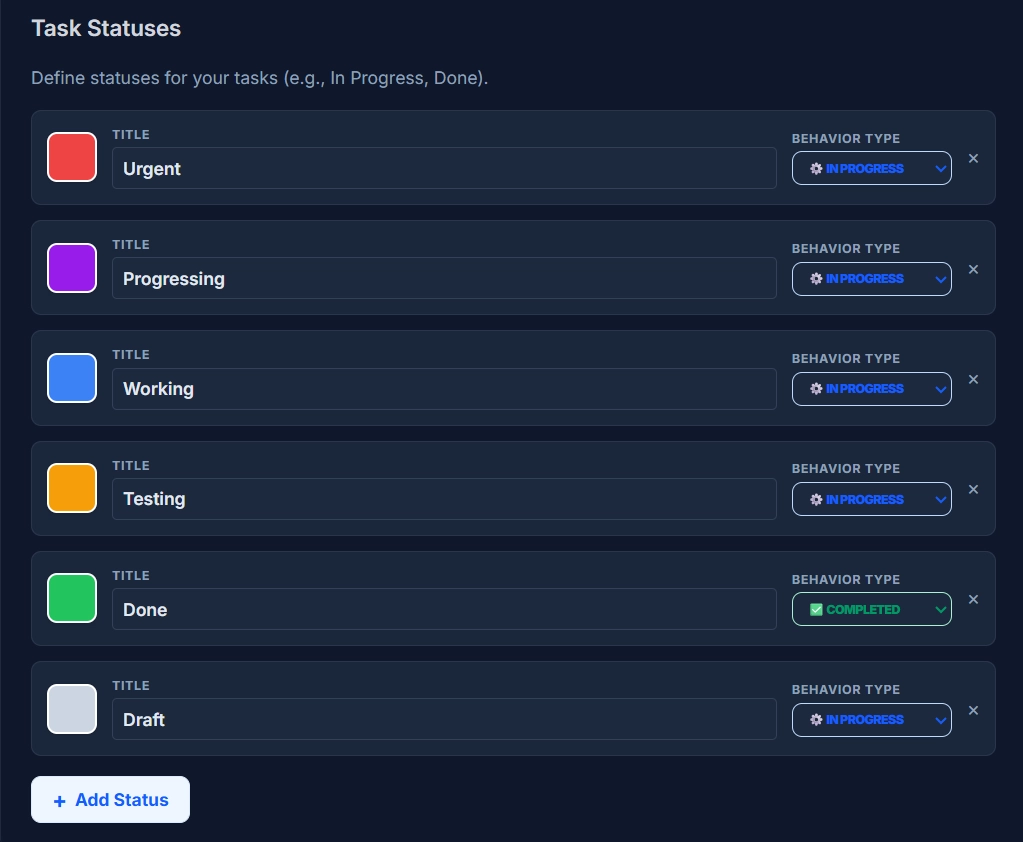The height and width of the screenshot is (842, 1023).
Task: Expand the Completed dropdown on the Done row
Action: [x=871, y=609]
